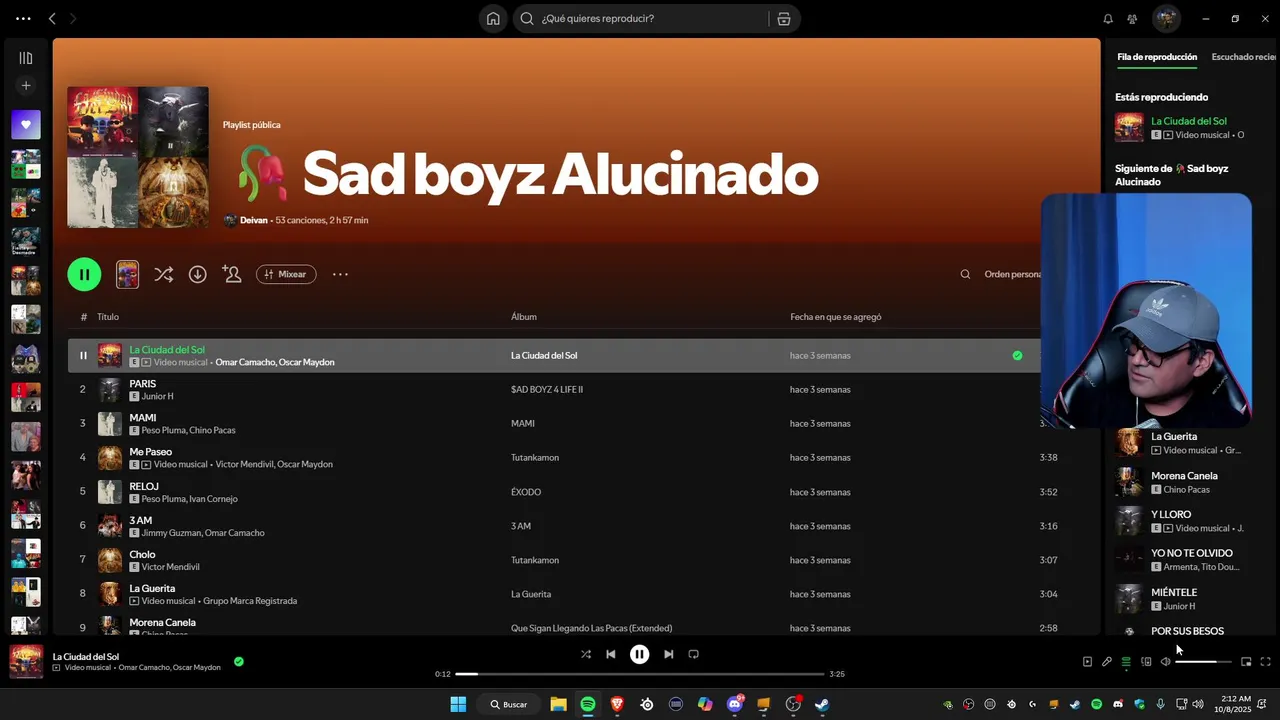Open Steam from the taskbar
Image resolution: width=1280 pixels, height=720 pixels.
(823, 704)
